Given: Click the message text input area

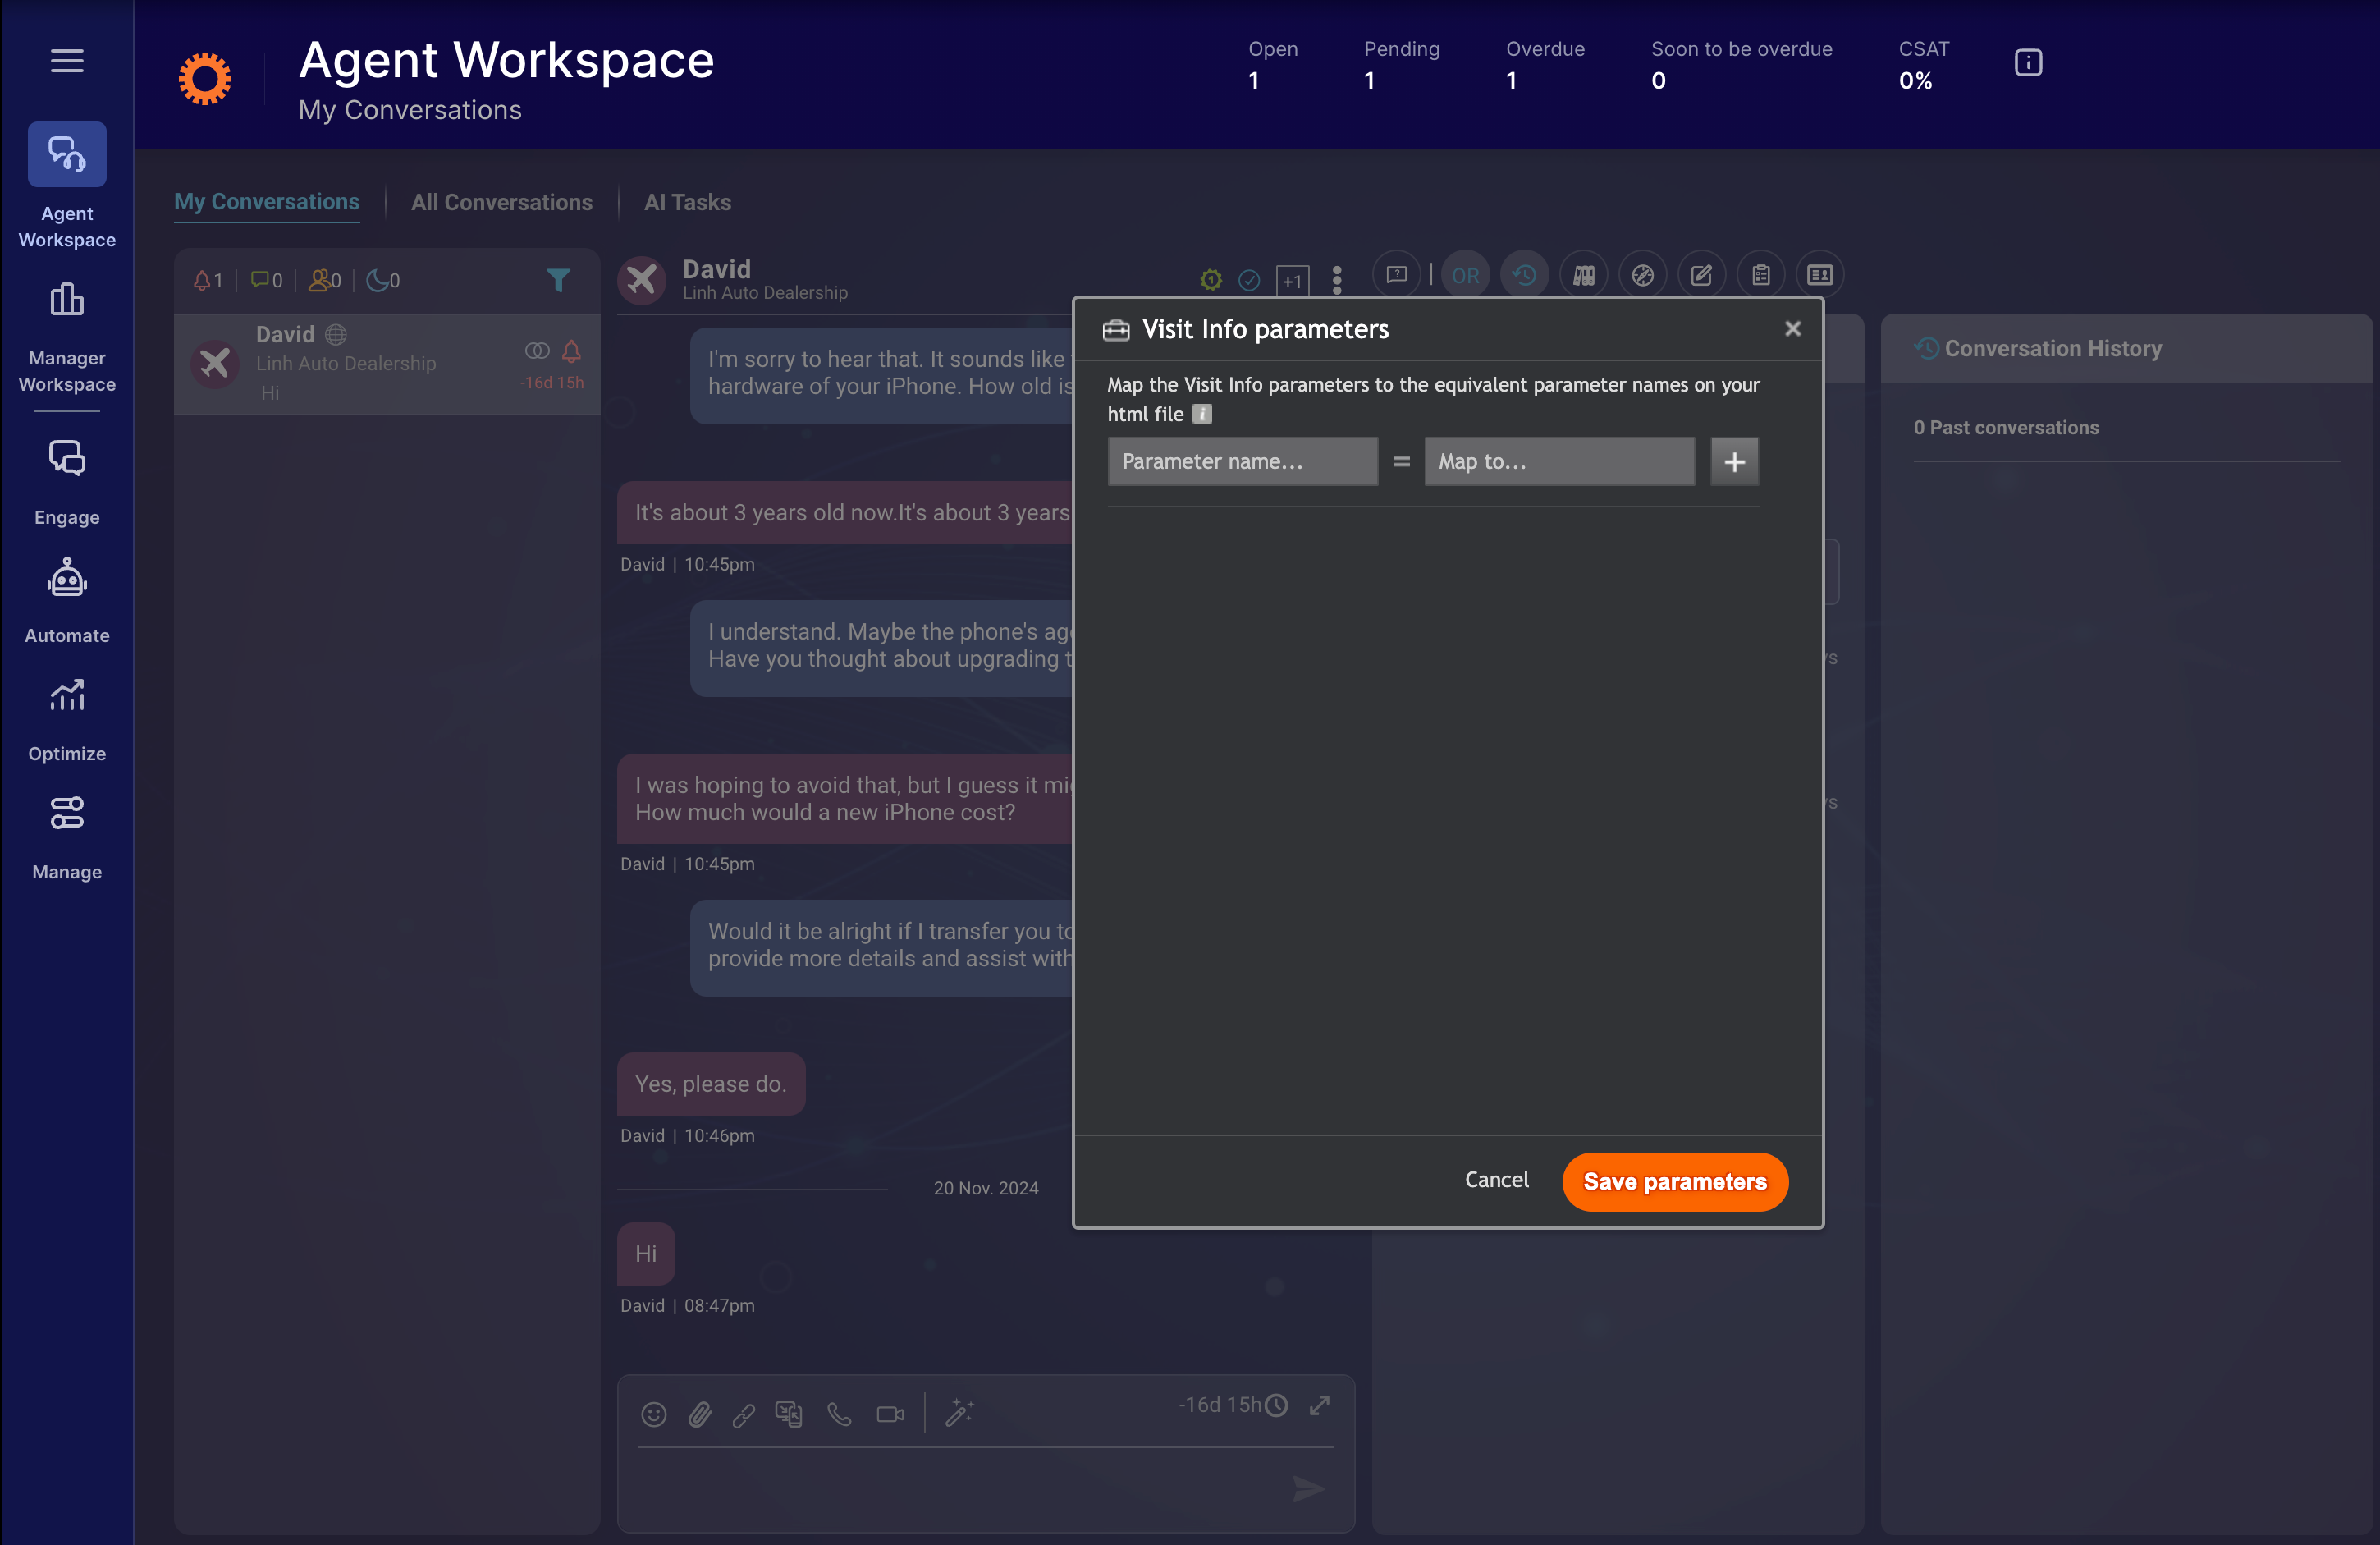Looking at the screenshot, I should 960,1488.
